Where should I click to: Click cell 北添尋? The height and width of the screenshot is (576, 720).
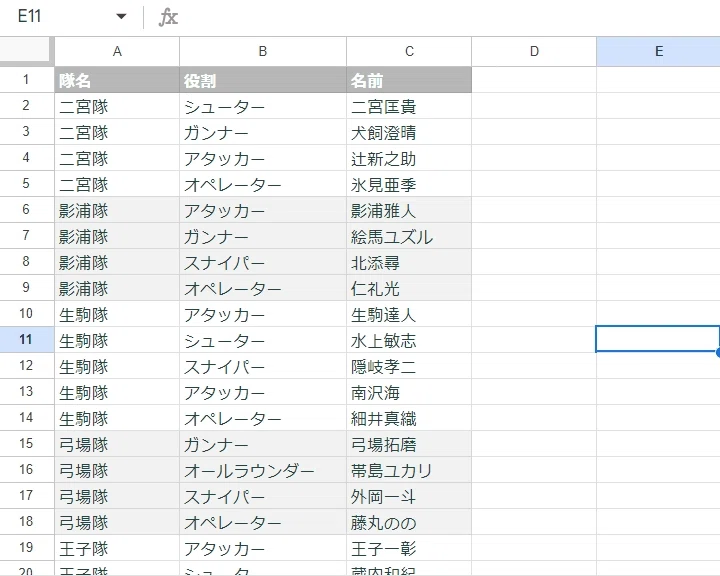[x=409, y=262]
